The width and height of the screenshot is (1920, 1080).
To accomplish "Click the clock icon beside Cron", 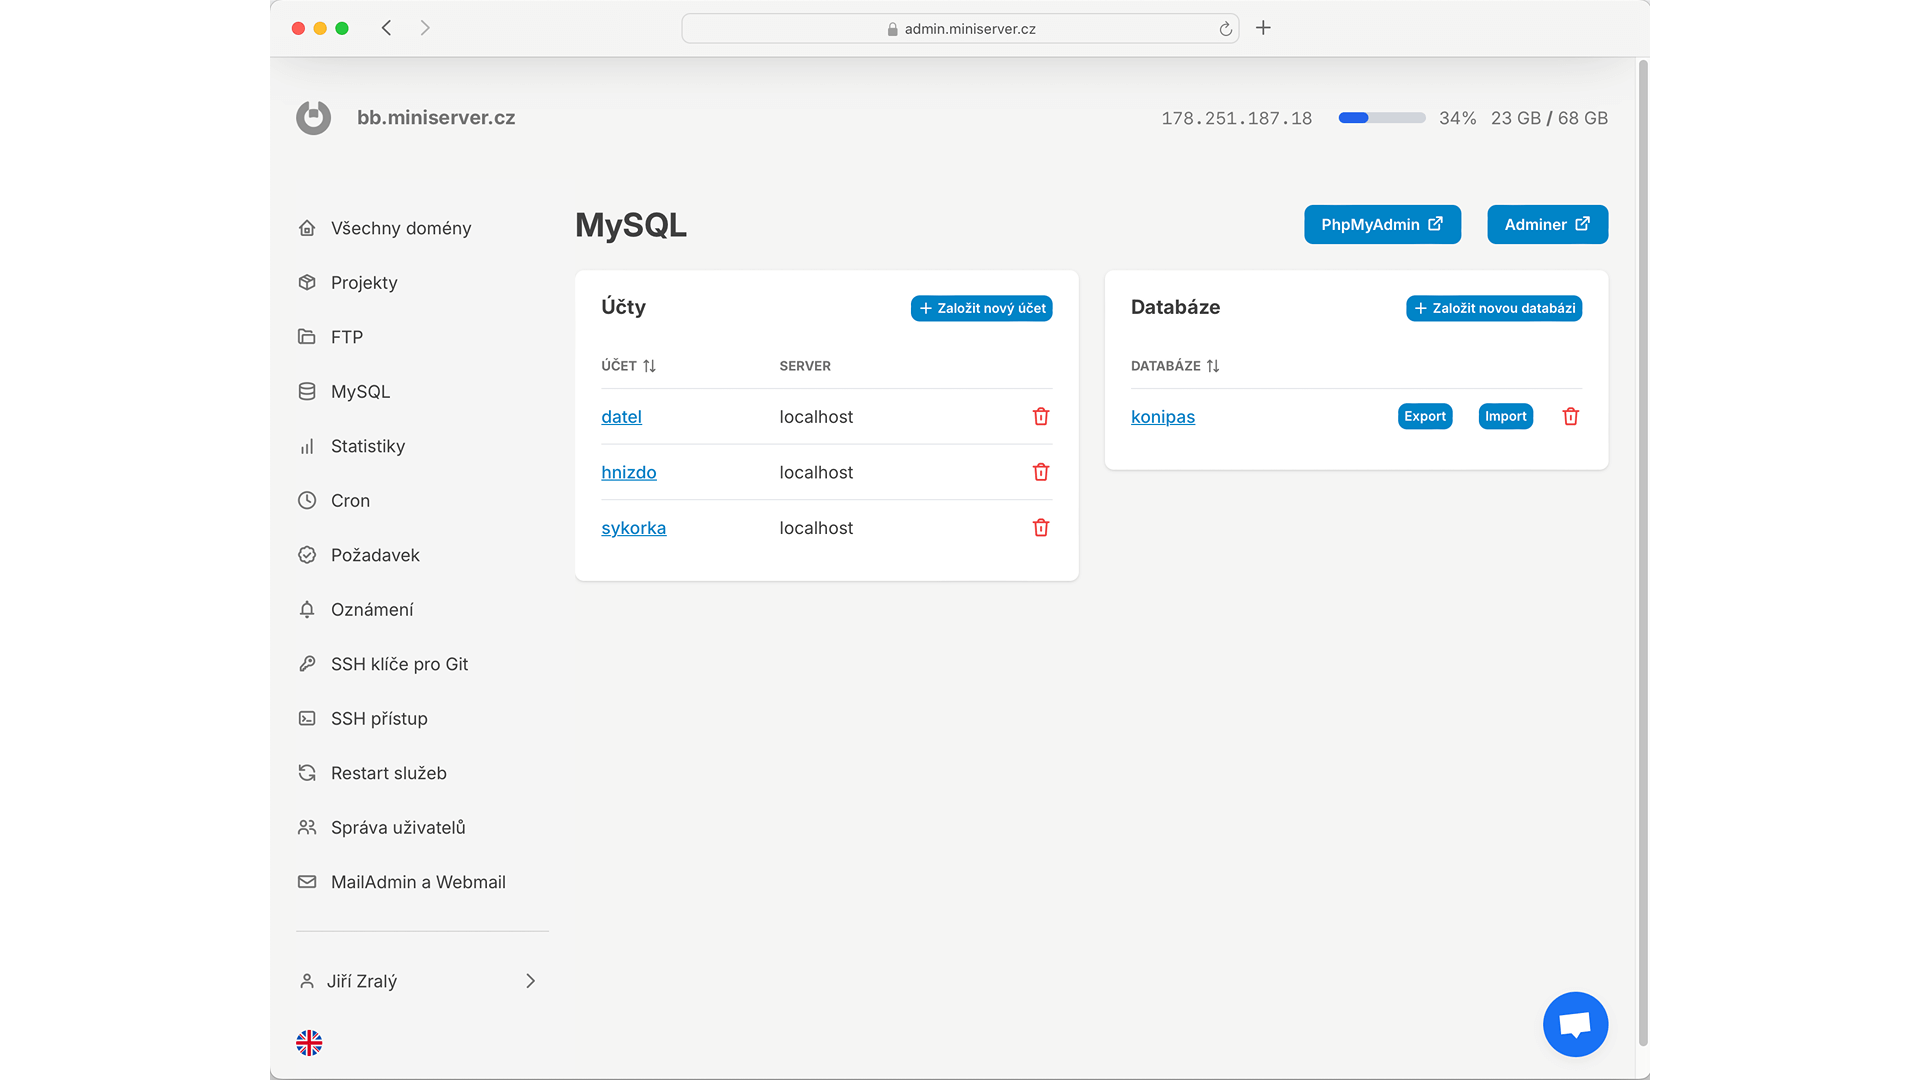I will pos(307,500).
